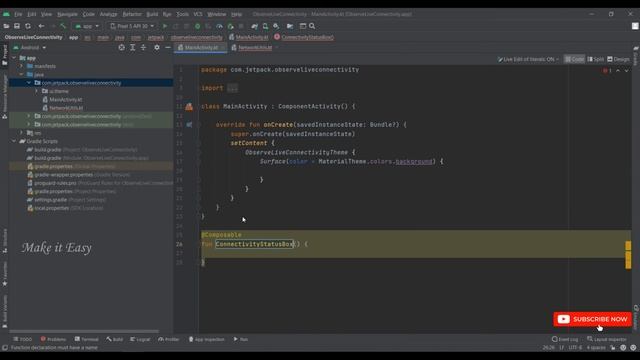Open the Android project view dropdown
This screenshot has width=640, height=360.
(x=30, y=47)
